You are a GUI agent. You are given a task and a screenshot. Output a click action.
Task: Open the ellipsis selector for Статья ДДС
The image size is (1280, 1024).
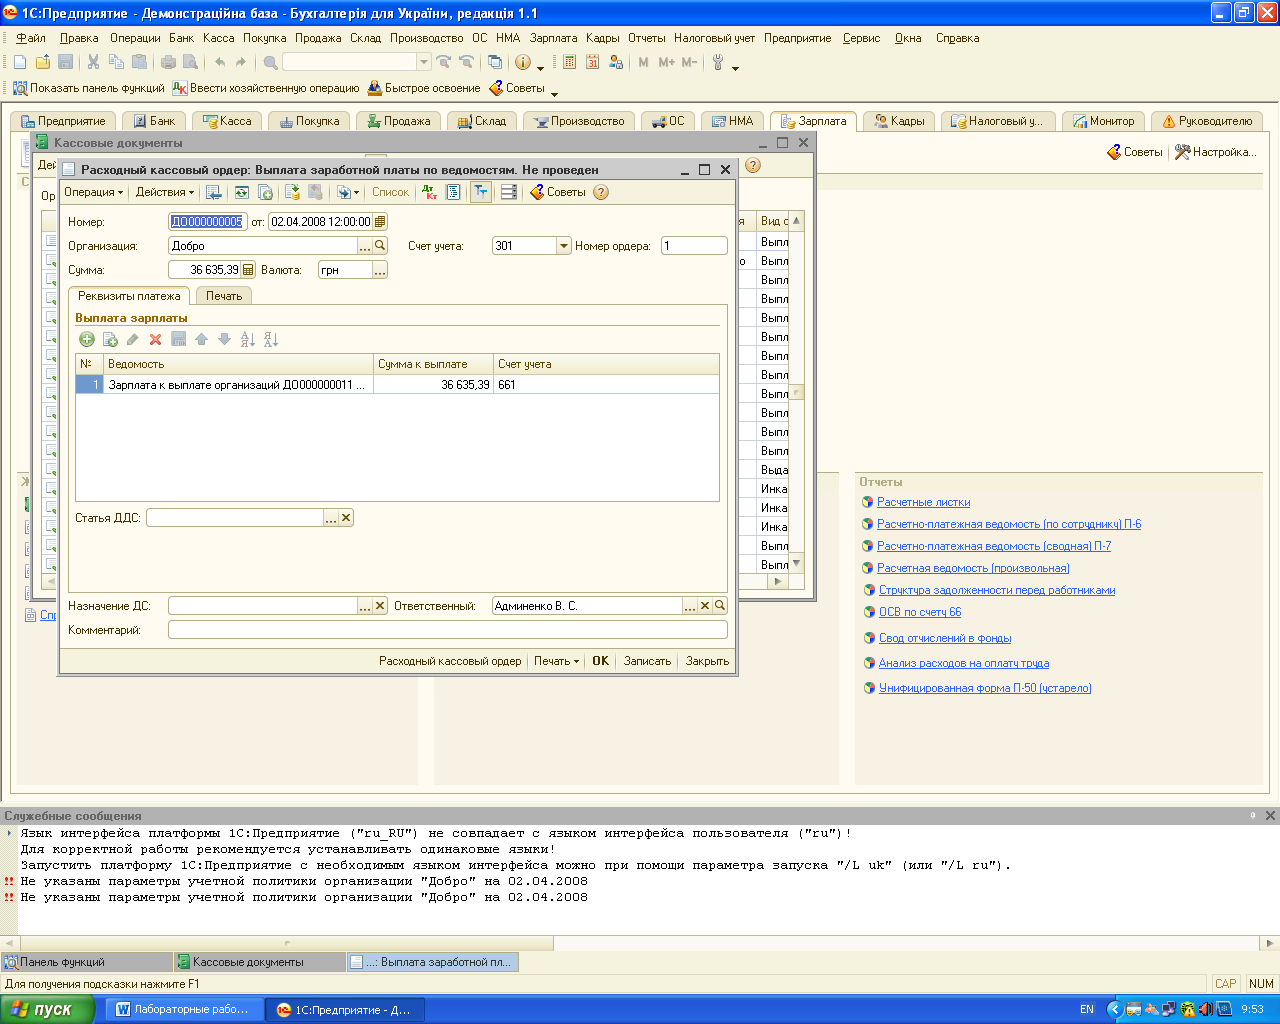coord(331,518)
